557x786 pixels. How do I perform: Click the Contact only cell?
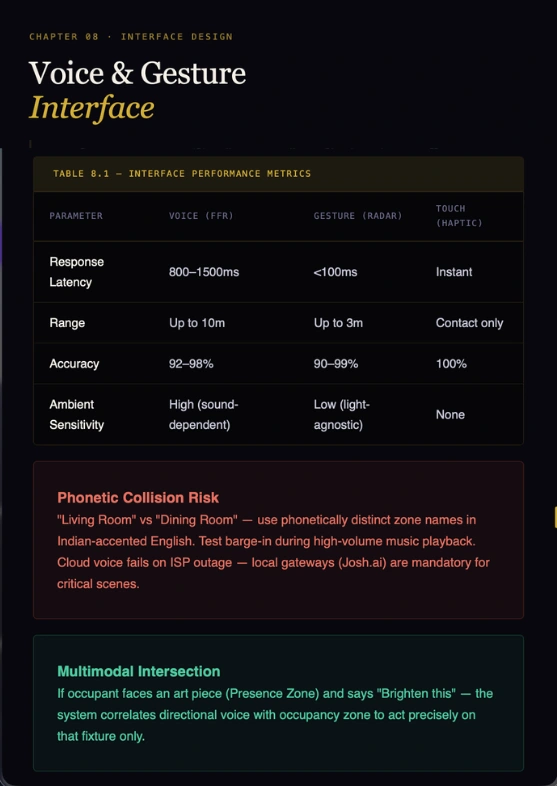[x=469, y=323]
